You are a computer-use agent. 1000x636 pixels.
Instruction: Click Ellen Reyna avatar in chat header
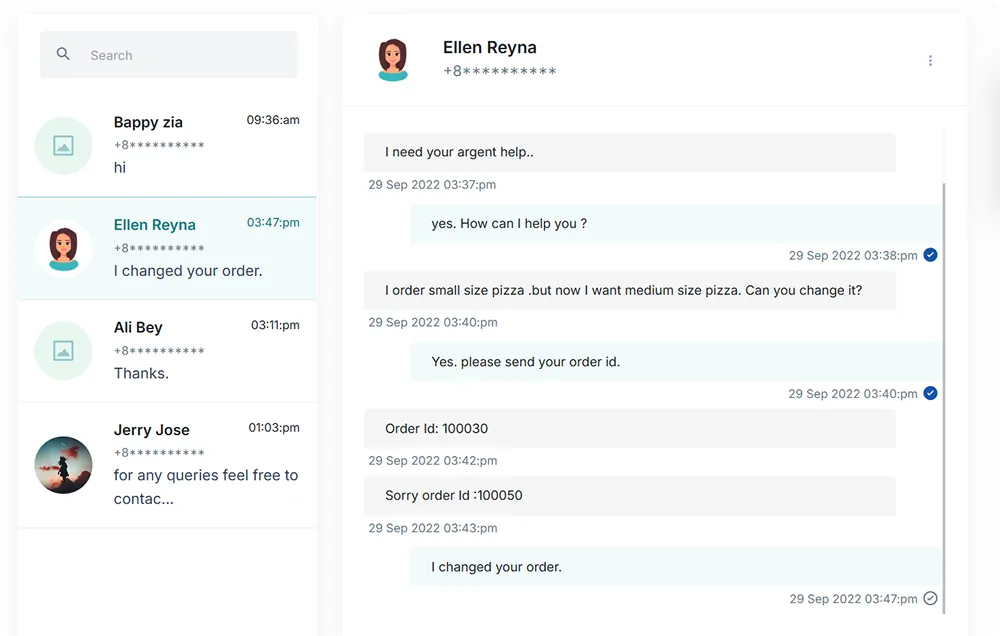[393, 60]
